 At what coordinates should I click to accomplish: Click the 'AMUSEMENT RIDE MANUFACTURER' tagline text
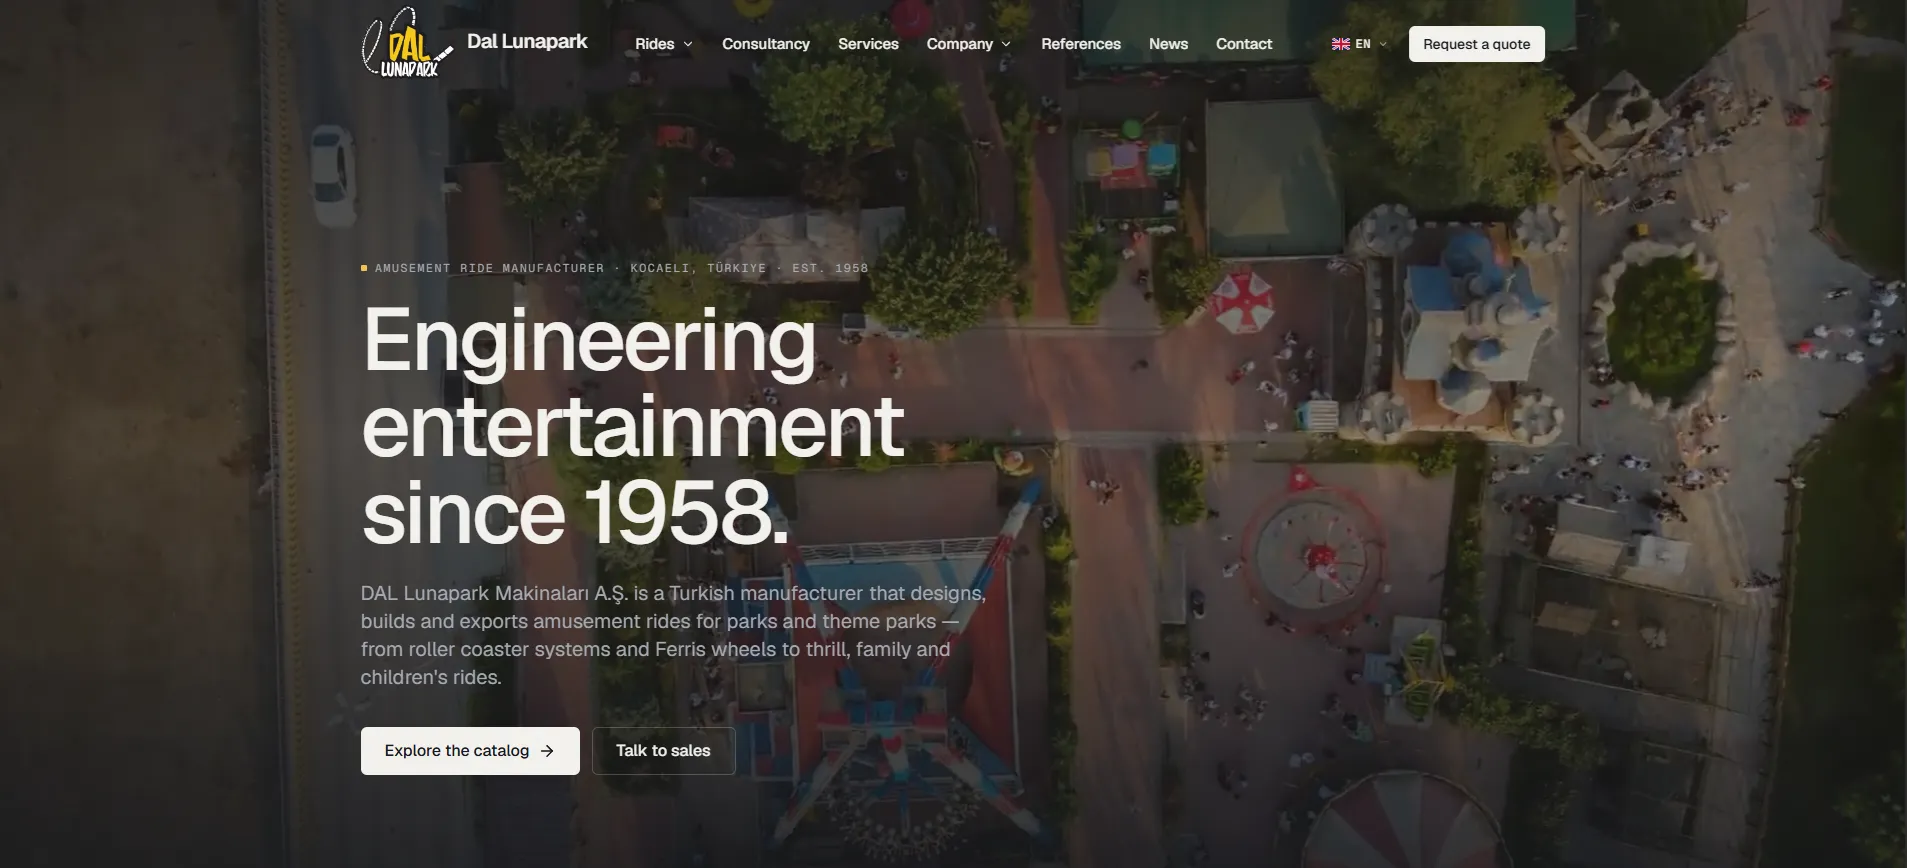(489, 268)
